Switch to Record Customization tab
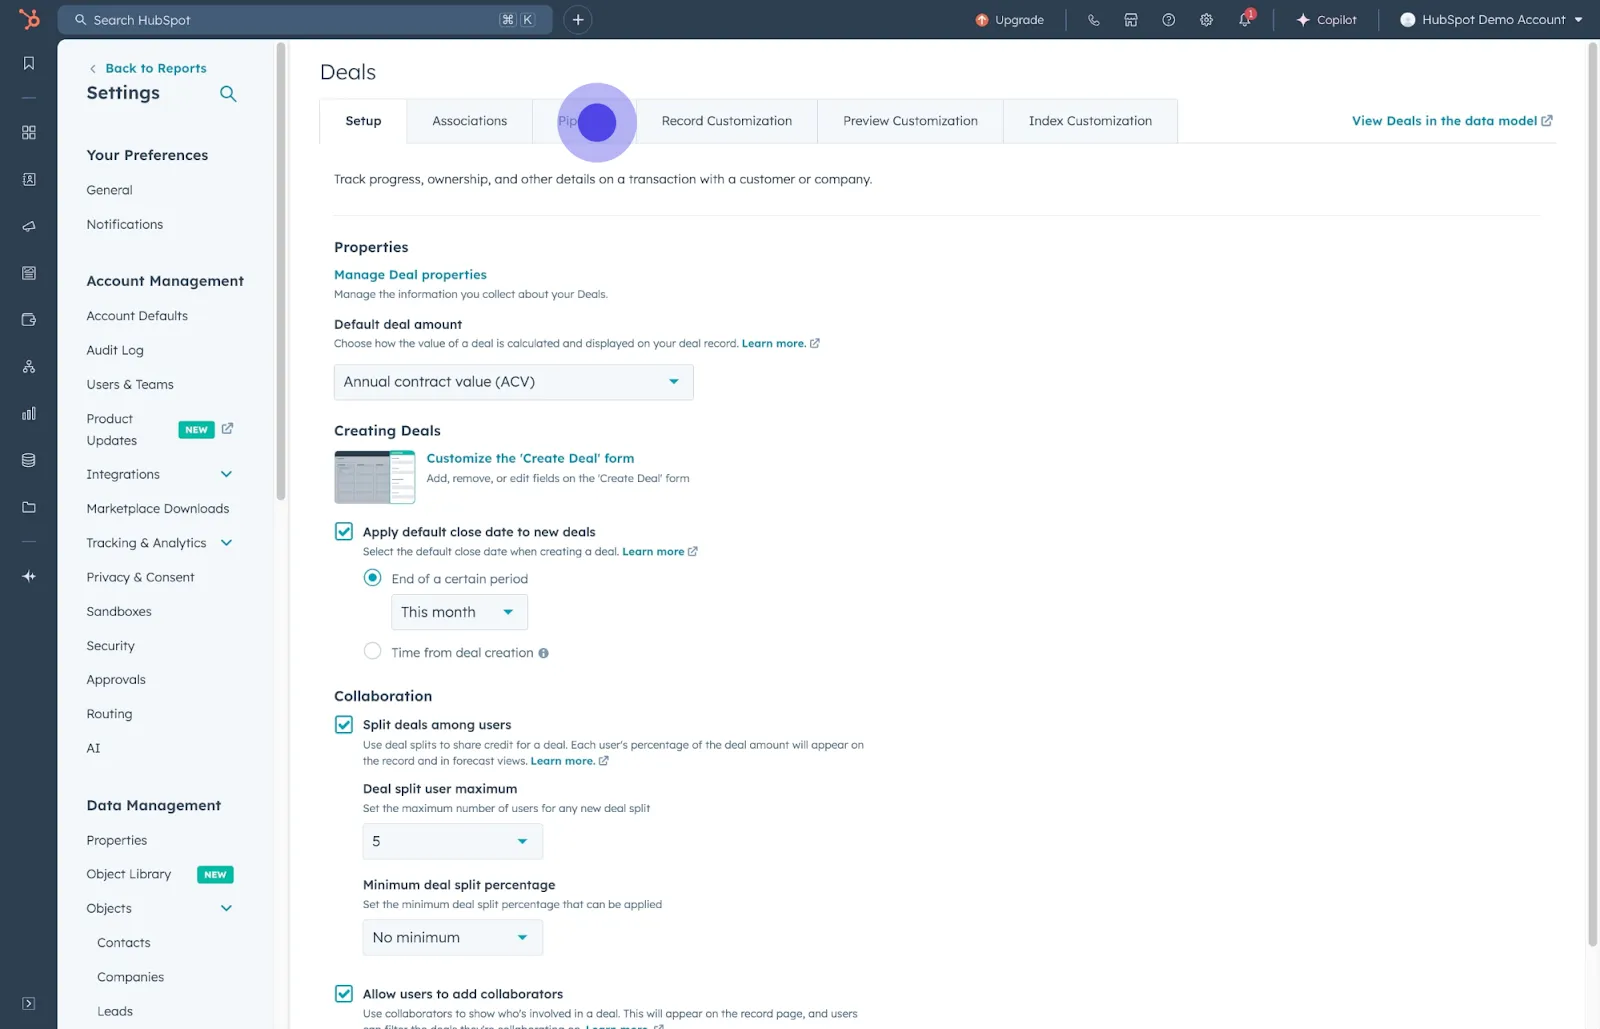The width and height of the screenshot is (1600, 1029). [x=726, y=121]
